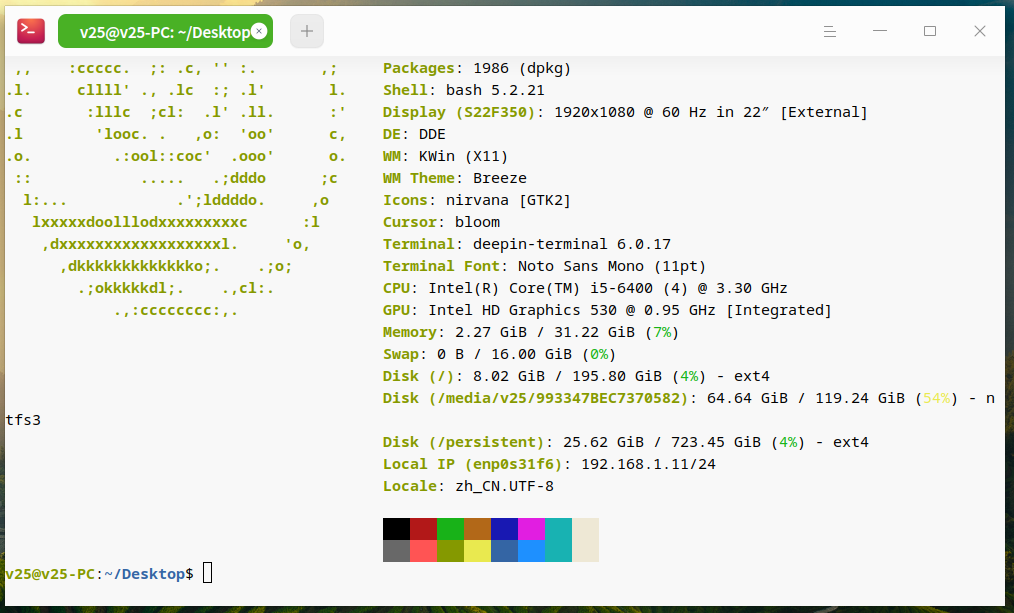Select the v25@v25-PC: ~/Desktop tab
This screenshot has width=1014, height=613.
(x=166, y=31)
